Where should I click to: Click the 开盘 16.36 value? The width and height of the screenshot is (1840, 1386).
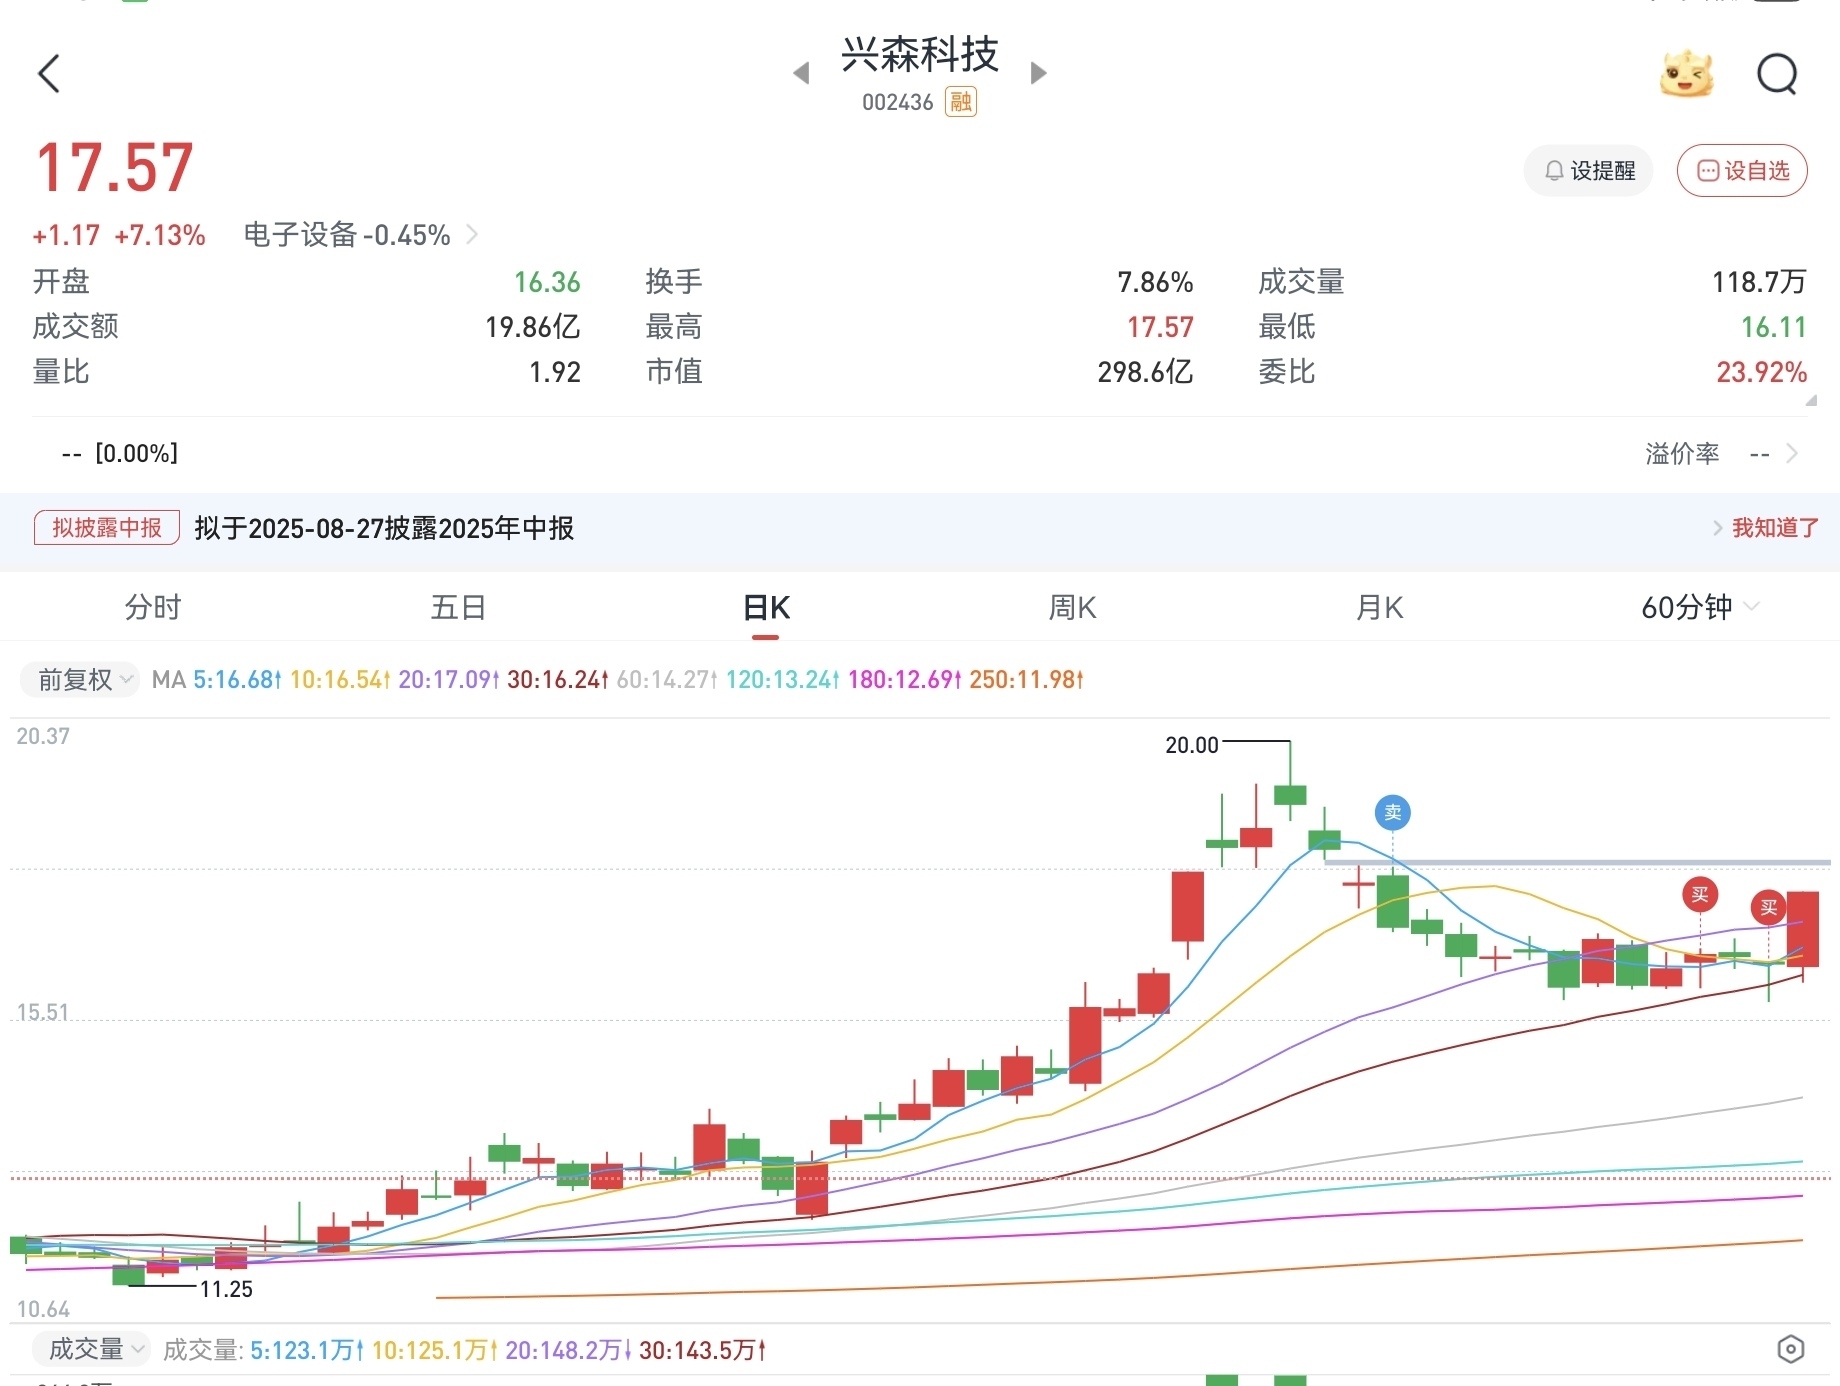pos(547,282)
